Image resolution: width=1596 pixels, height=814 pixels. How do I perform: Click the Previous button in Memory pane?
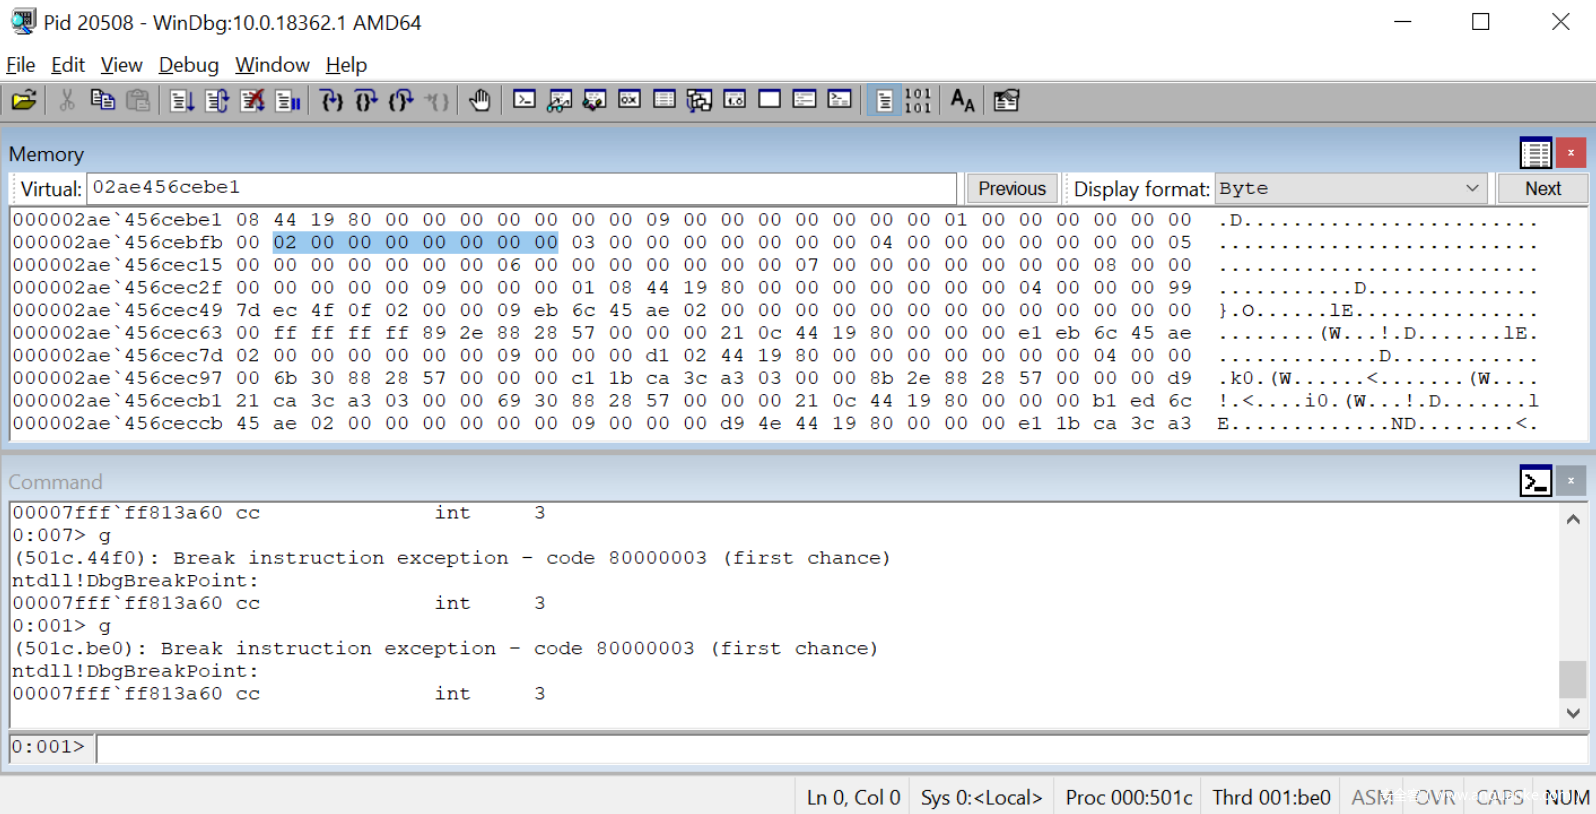1012,188
